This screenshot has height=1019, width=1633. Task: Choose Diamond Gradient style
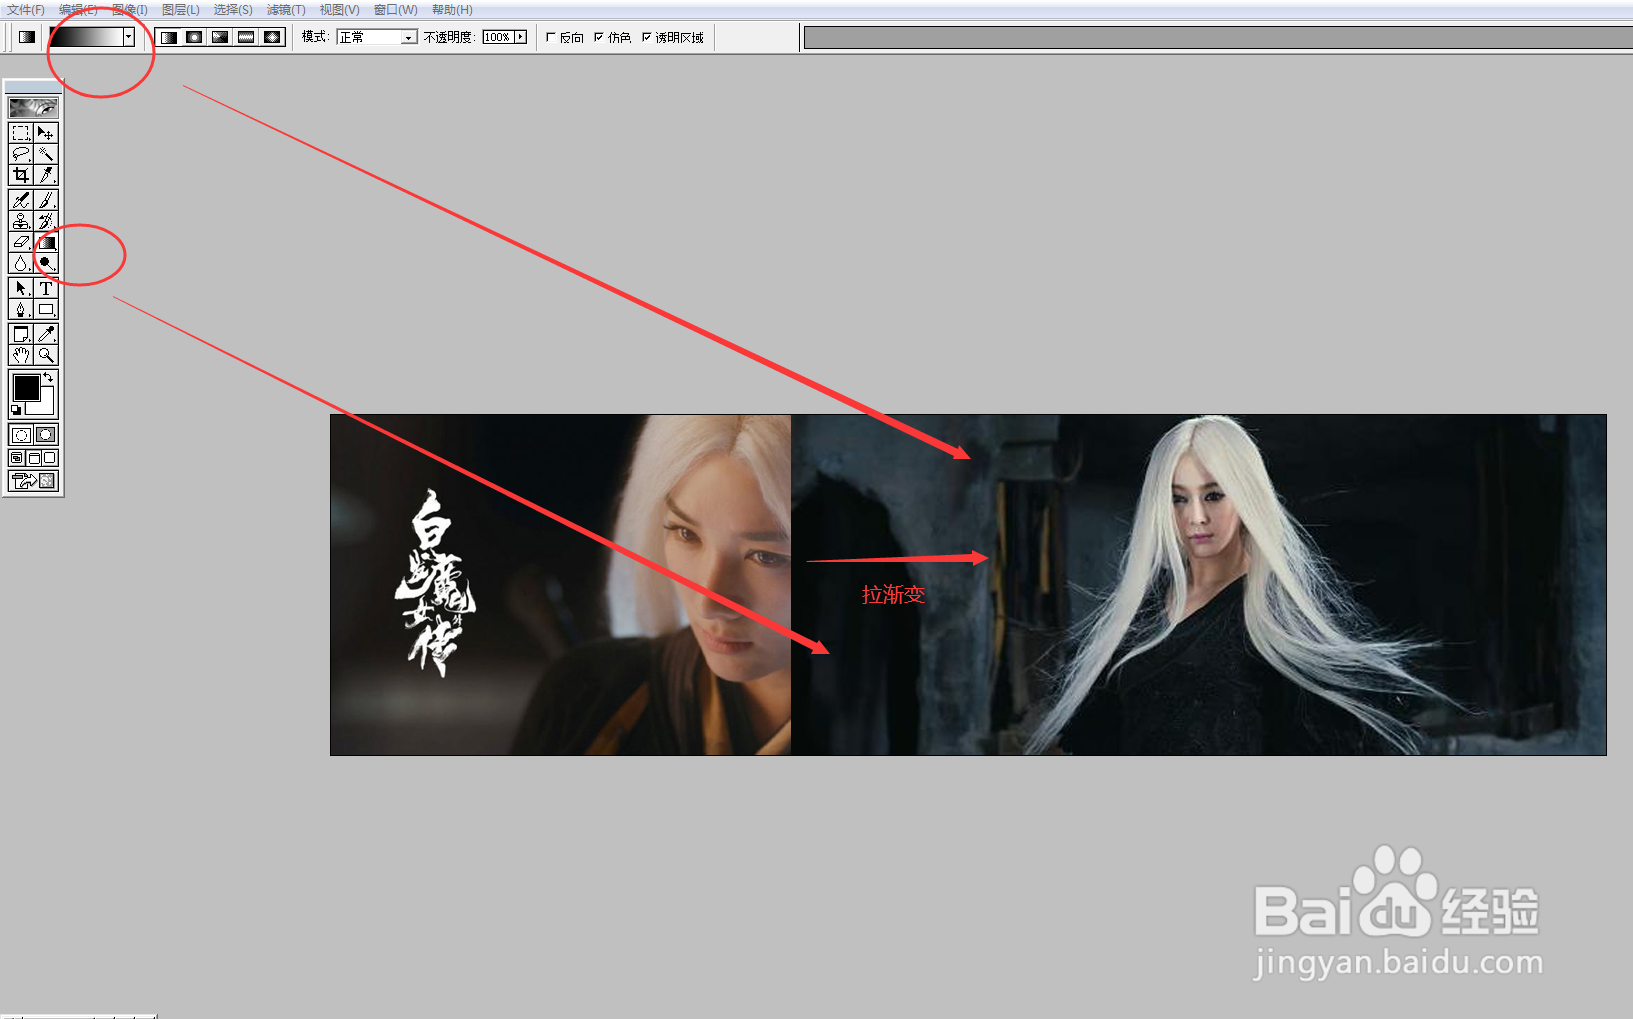pyautogui.click(x=273, y=37)
